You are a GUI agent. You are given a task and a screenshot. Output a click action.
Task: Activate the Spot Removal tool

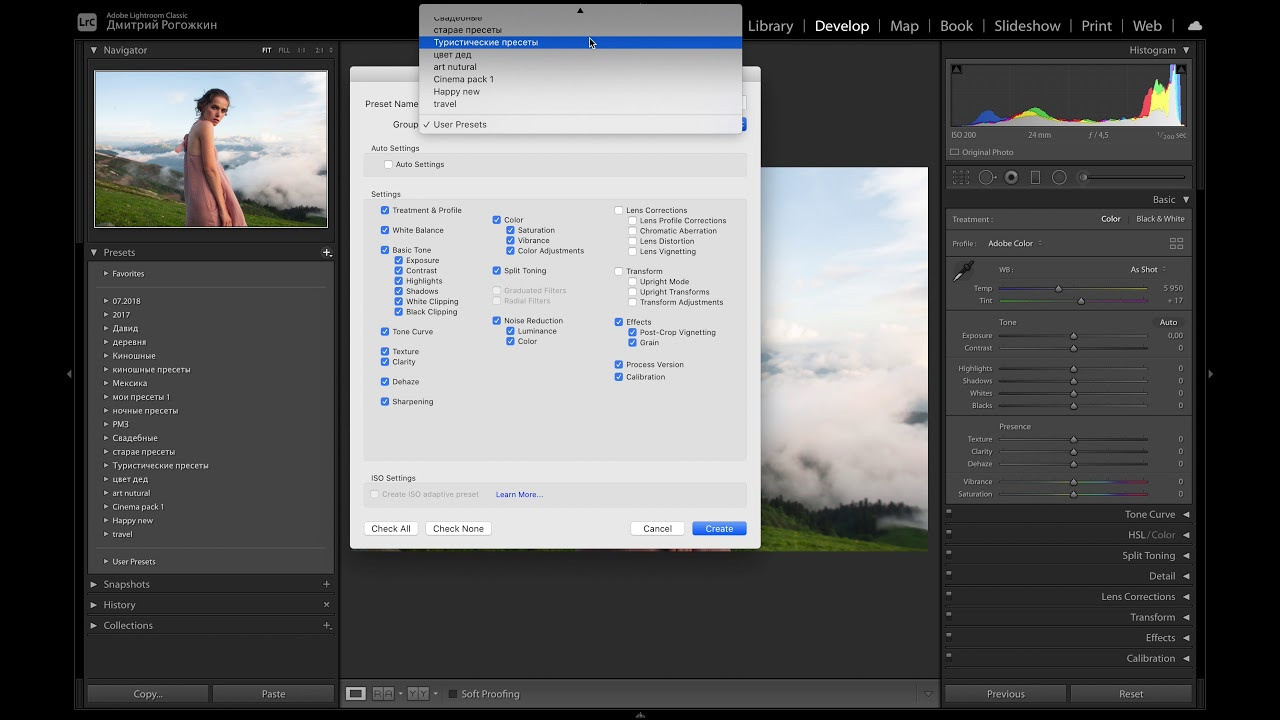[x=987, y=177]
